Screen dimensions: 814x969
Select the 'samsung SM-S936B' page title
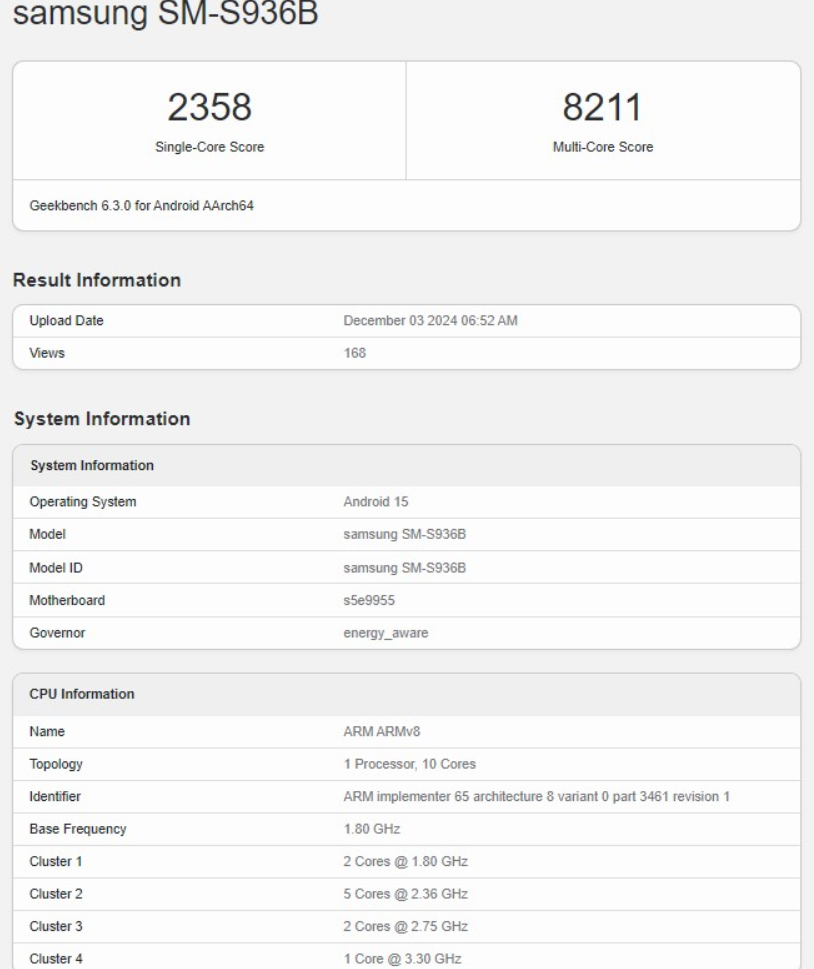click(166, 12)
